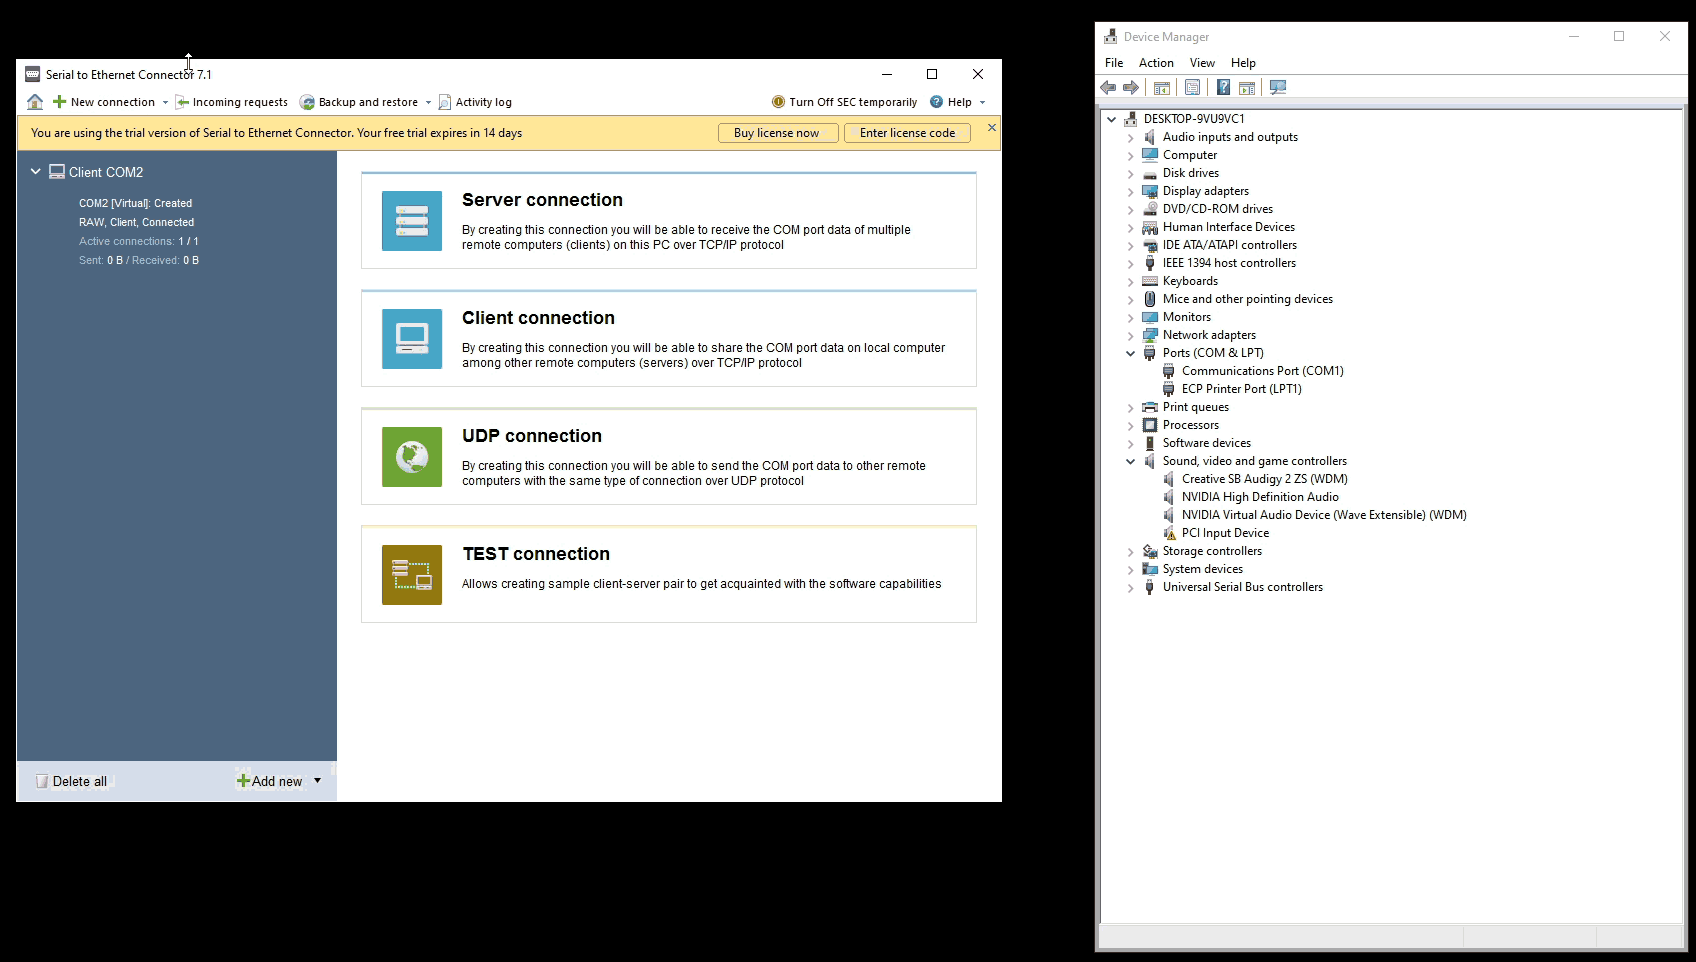
Task: Open the Backup and restore dropdown arrow
Action: (x=428, y=102)
